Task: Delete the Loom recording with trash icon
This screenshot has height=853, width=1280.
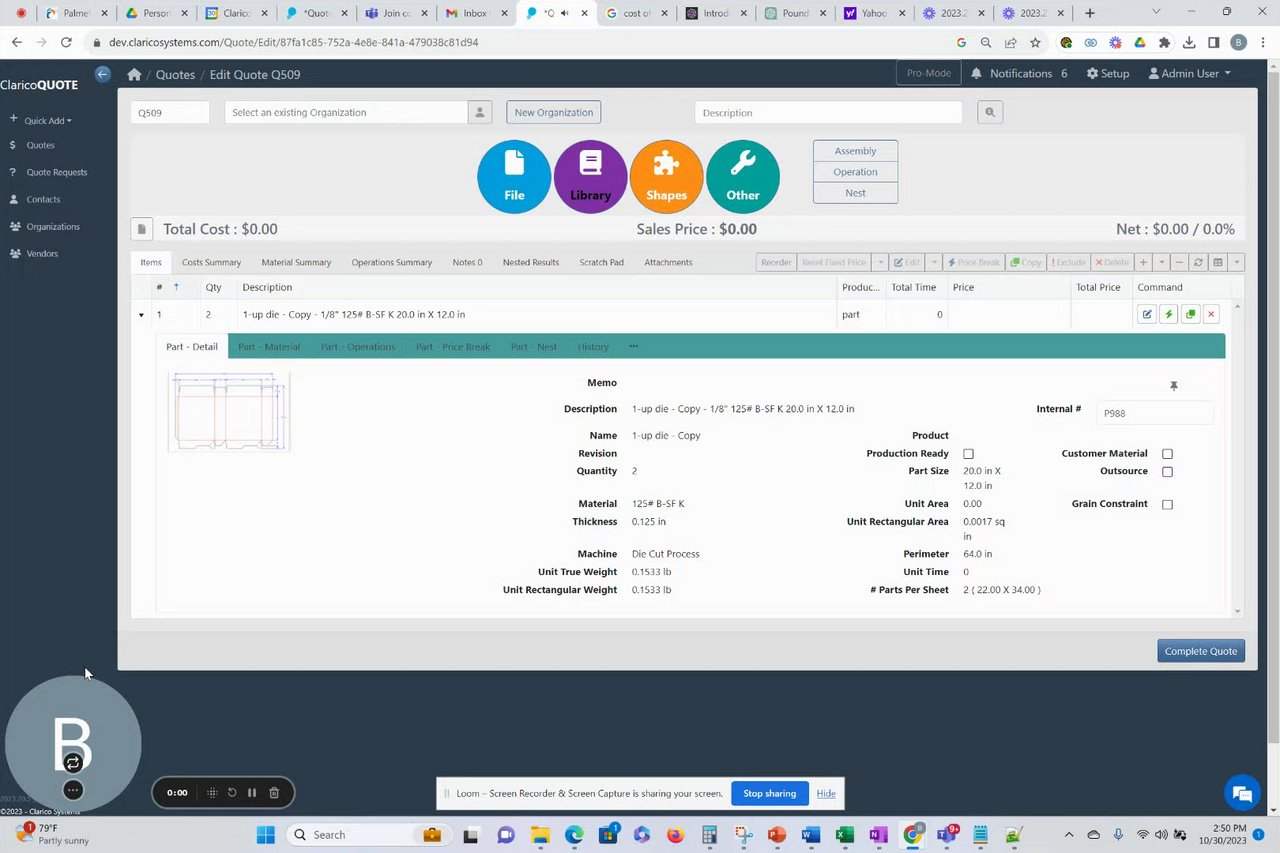Action: [x=274, y=793]
